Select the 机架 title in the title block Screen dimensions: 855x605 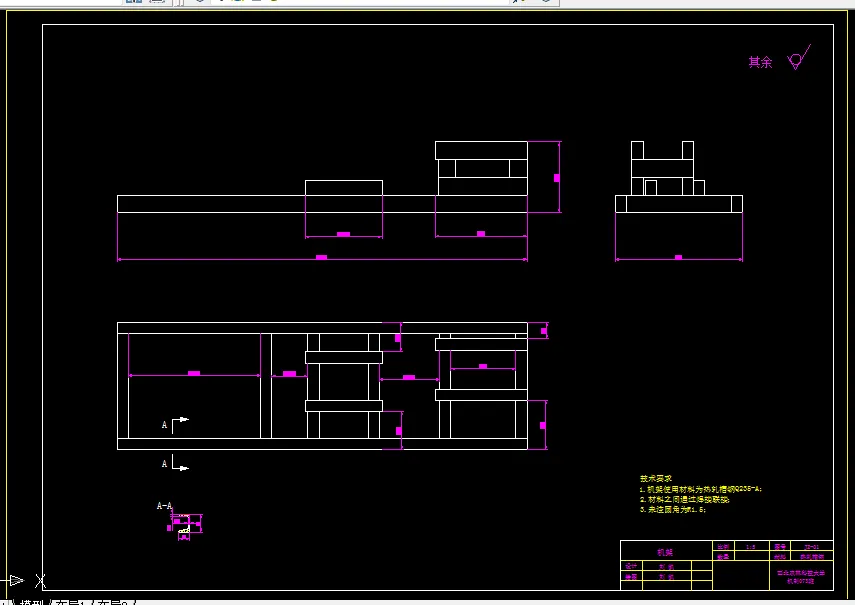pos(665,552)
